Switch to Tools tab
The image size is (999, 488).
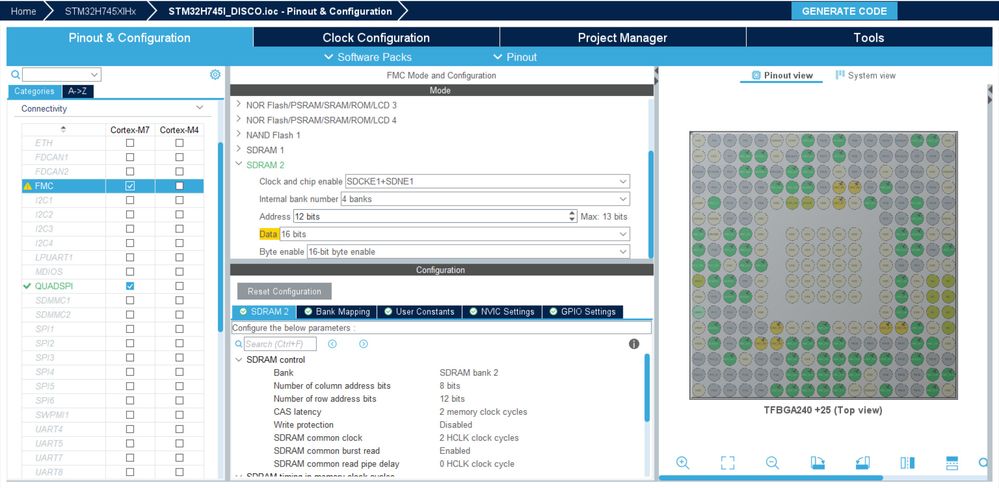tap(868, 38)
